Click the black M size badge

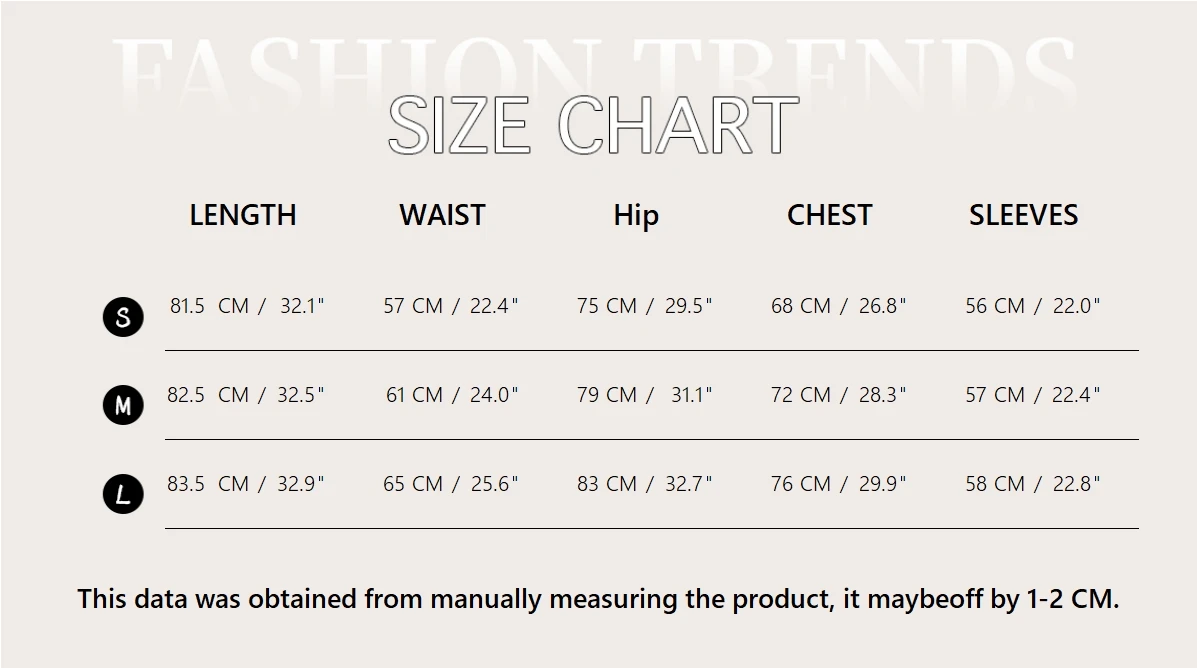point(123,405)
